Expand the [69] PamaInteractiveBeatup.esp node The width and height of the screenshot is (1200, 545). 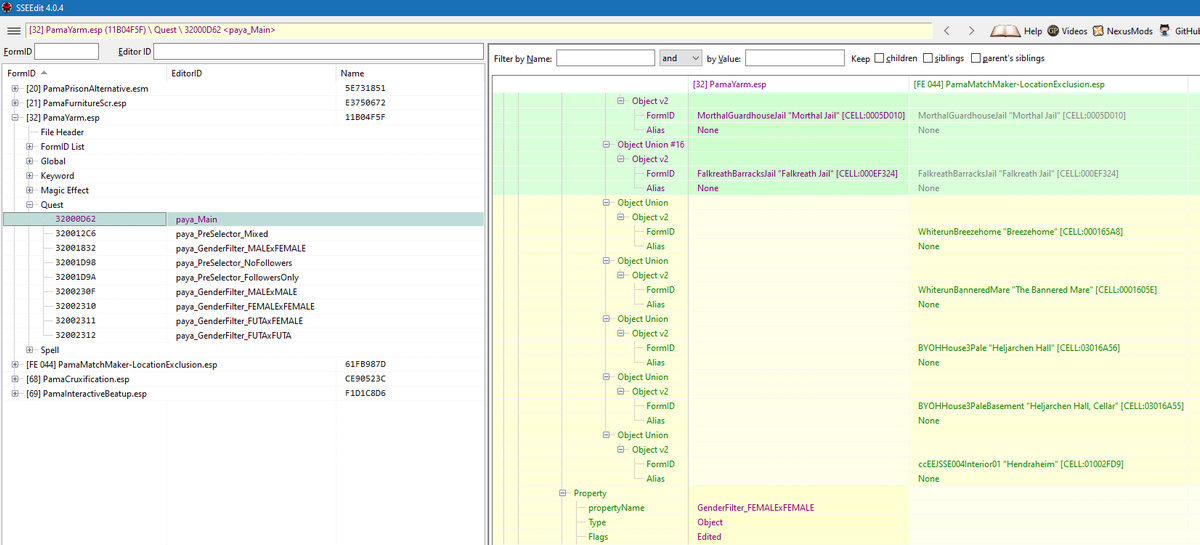pyautogui.click(x=15, y=393)
